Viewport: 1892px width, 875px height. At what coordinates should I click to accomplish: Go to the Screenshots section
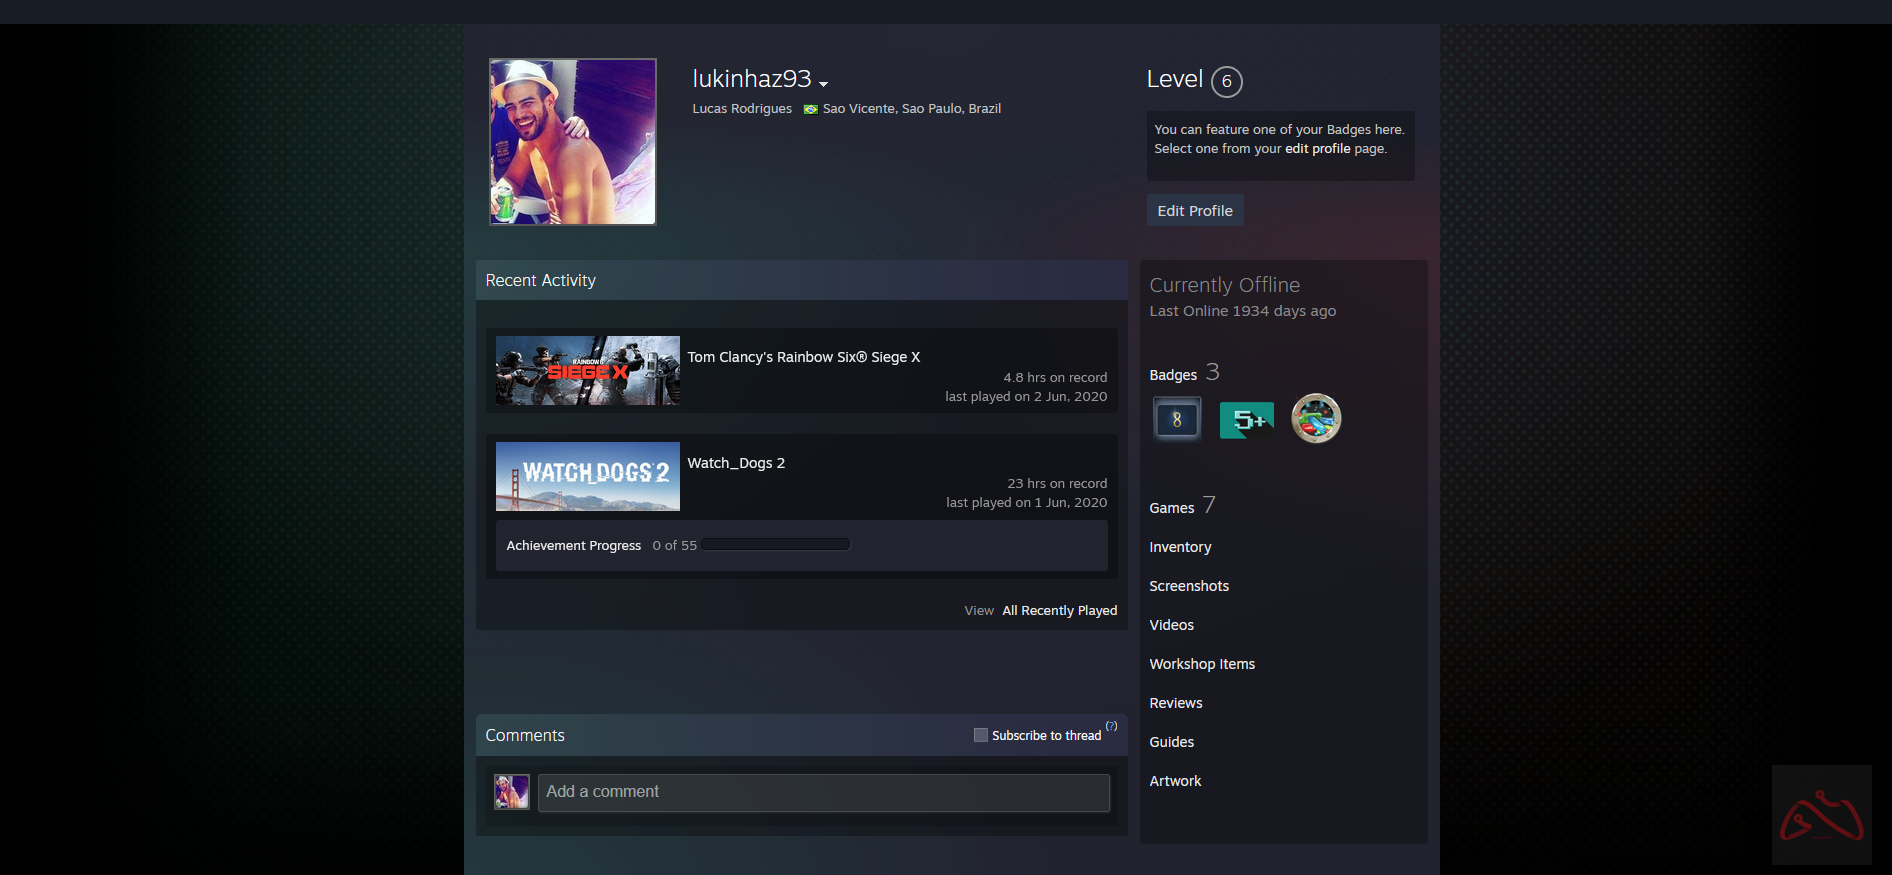[x=1189, y=586]
